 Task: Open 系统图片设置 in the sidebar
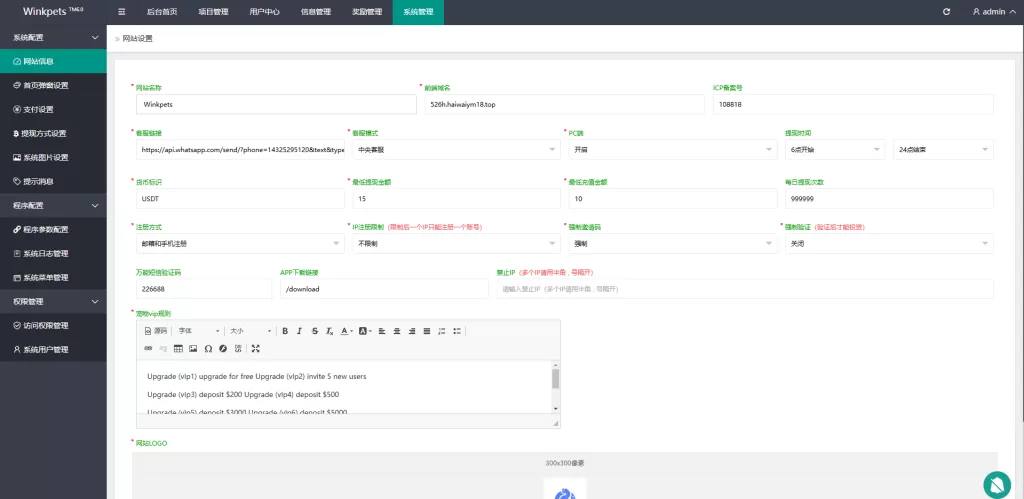click(x=53, y=157)
